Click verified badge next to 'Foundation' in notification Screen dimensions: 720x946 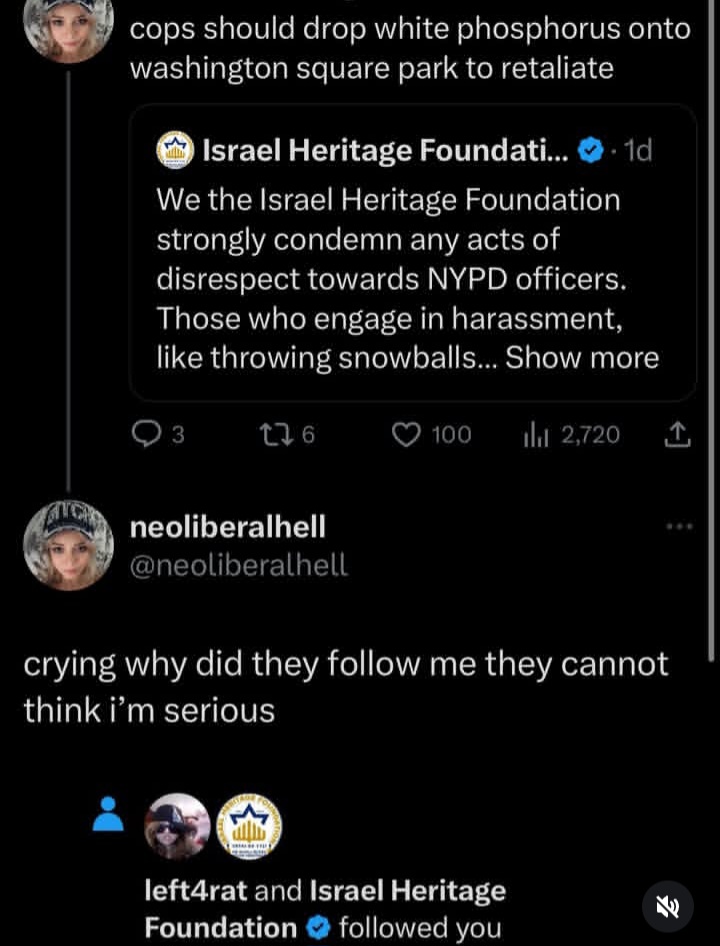(x=317, y=928)
